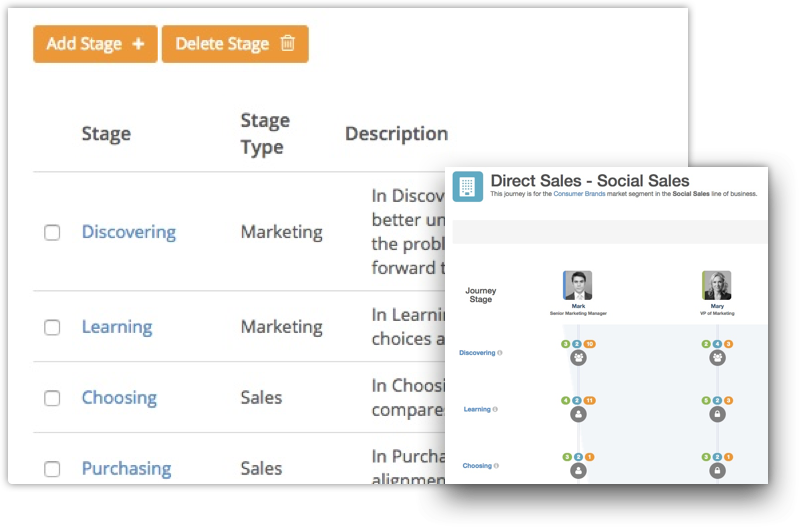
Task: Click Mark's blue 2 badge at Choosing
Action: pos(578,457)
